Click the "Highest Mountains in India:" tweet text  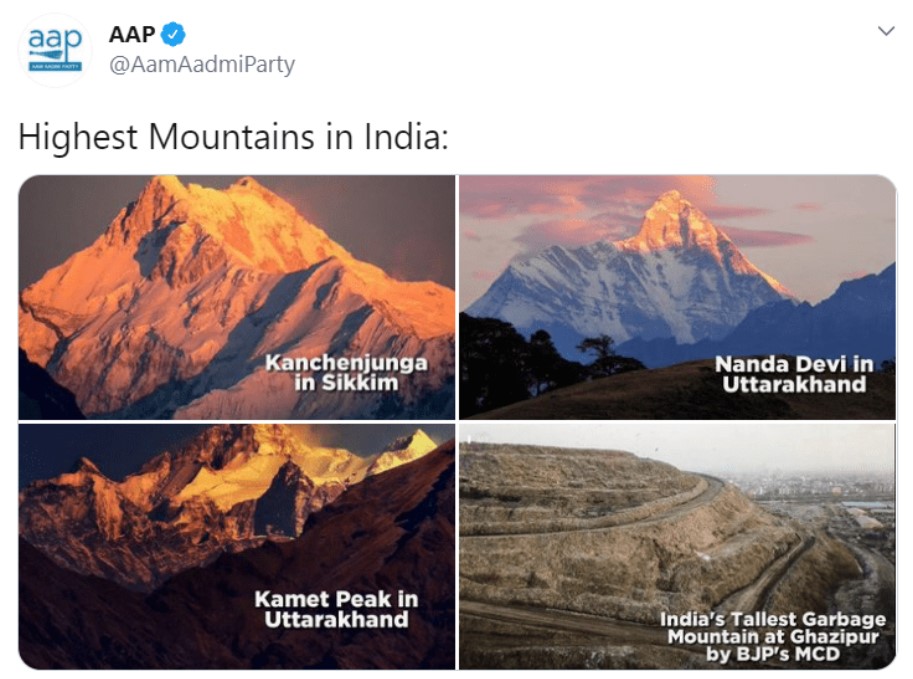[x=233, y=136]
